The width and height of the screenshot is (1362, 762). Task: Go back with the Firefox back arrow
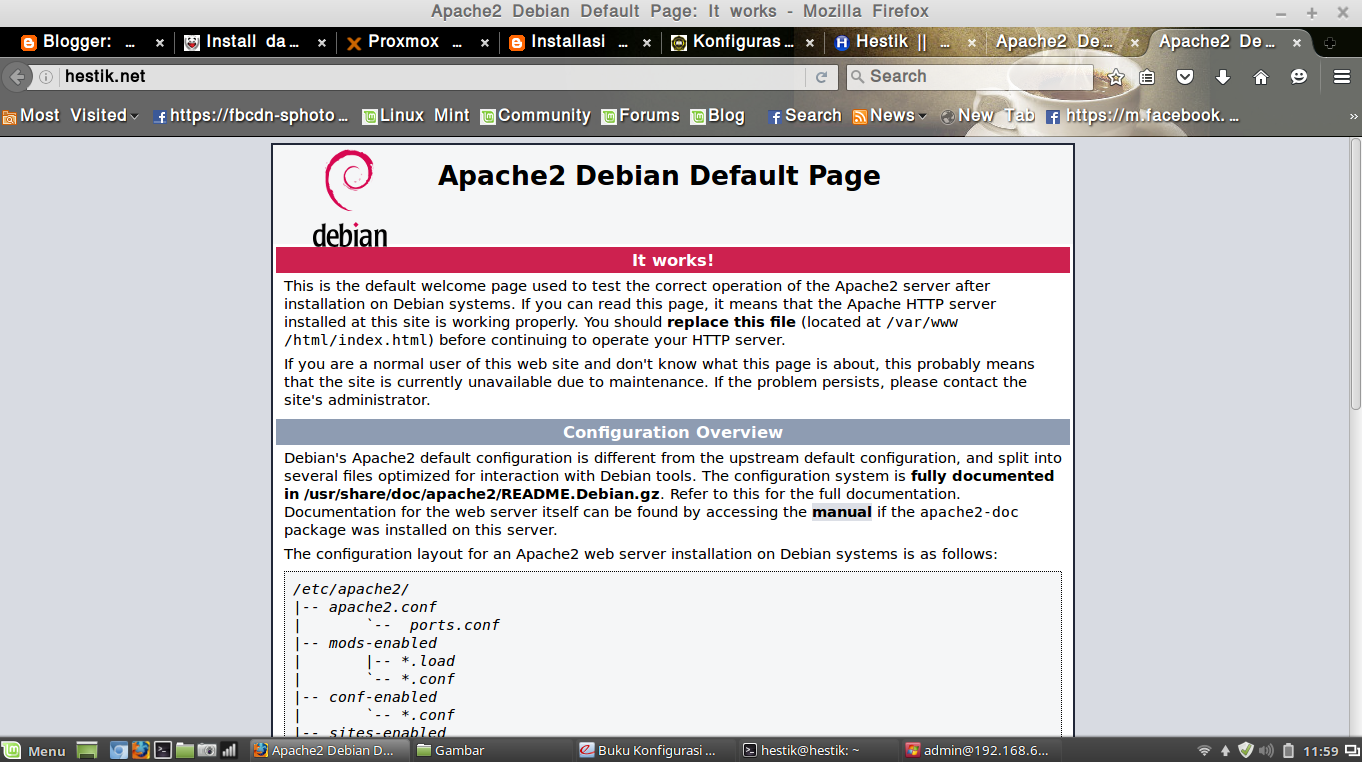[17, 77]
